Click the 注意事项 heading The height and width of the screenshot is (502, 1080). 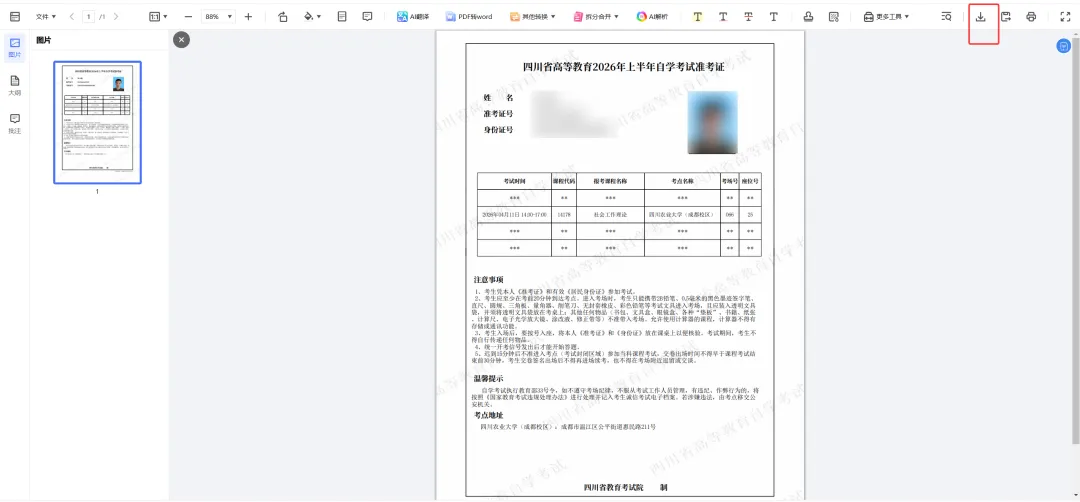pos(488,280)
